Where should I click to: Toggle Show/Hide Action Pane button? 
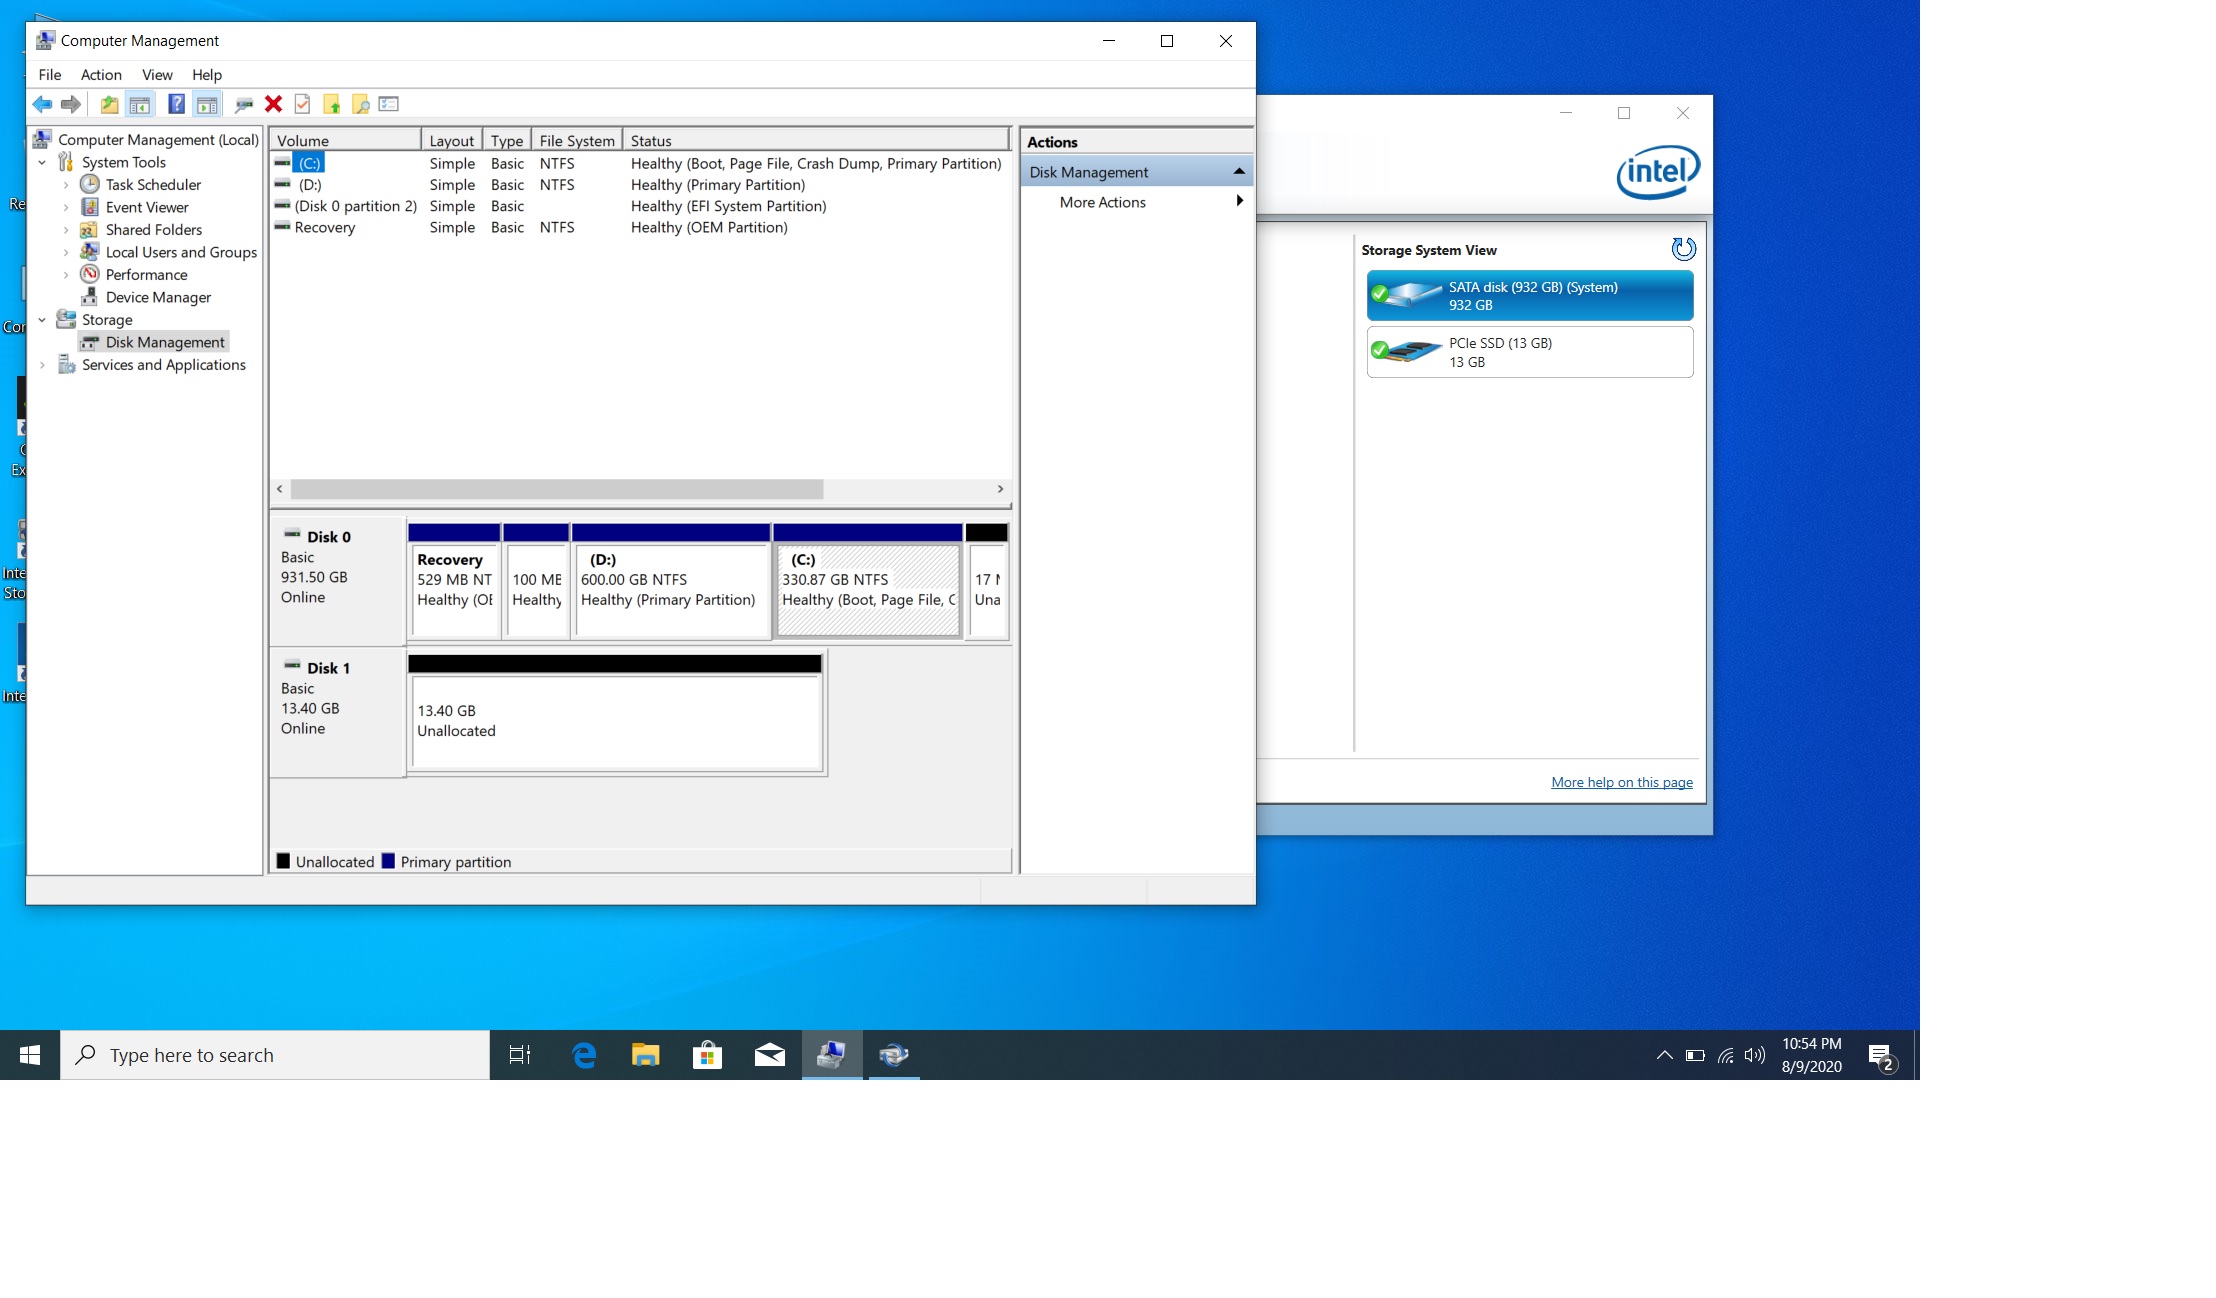point(207,104)
